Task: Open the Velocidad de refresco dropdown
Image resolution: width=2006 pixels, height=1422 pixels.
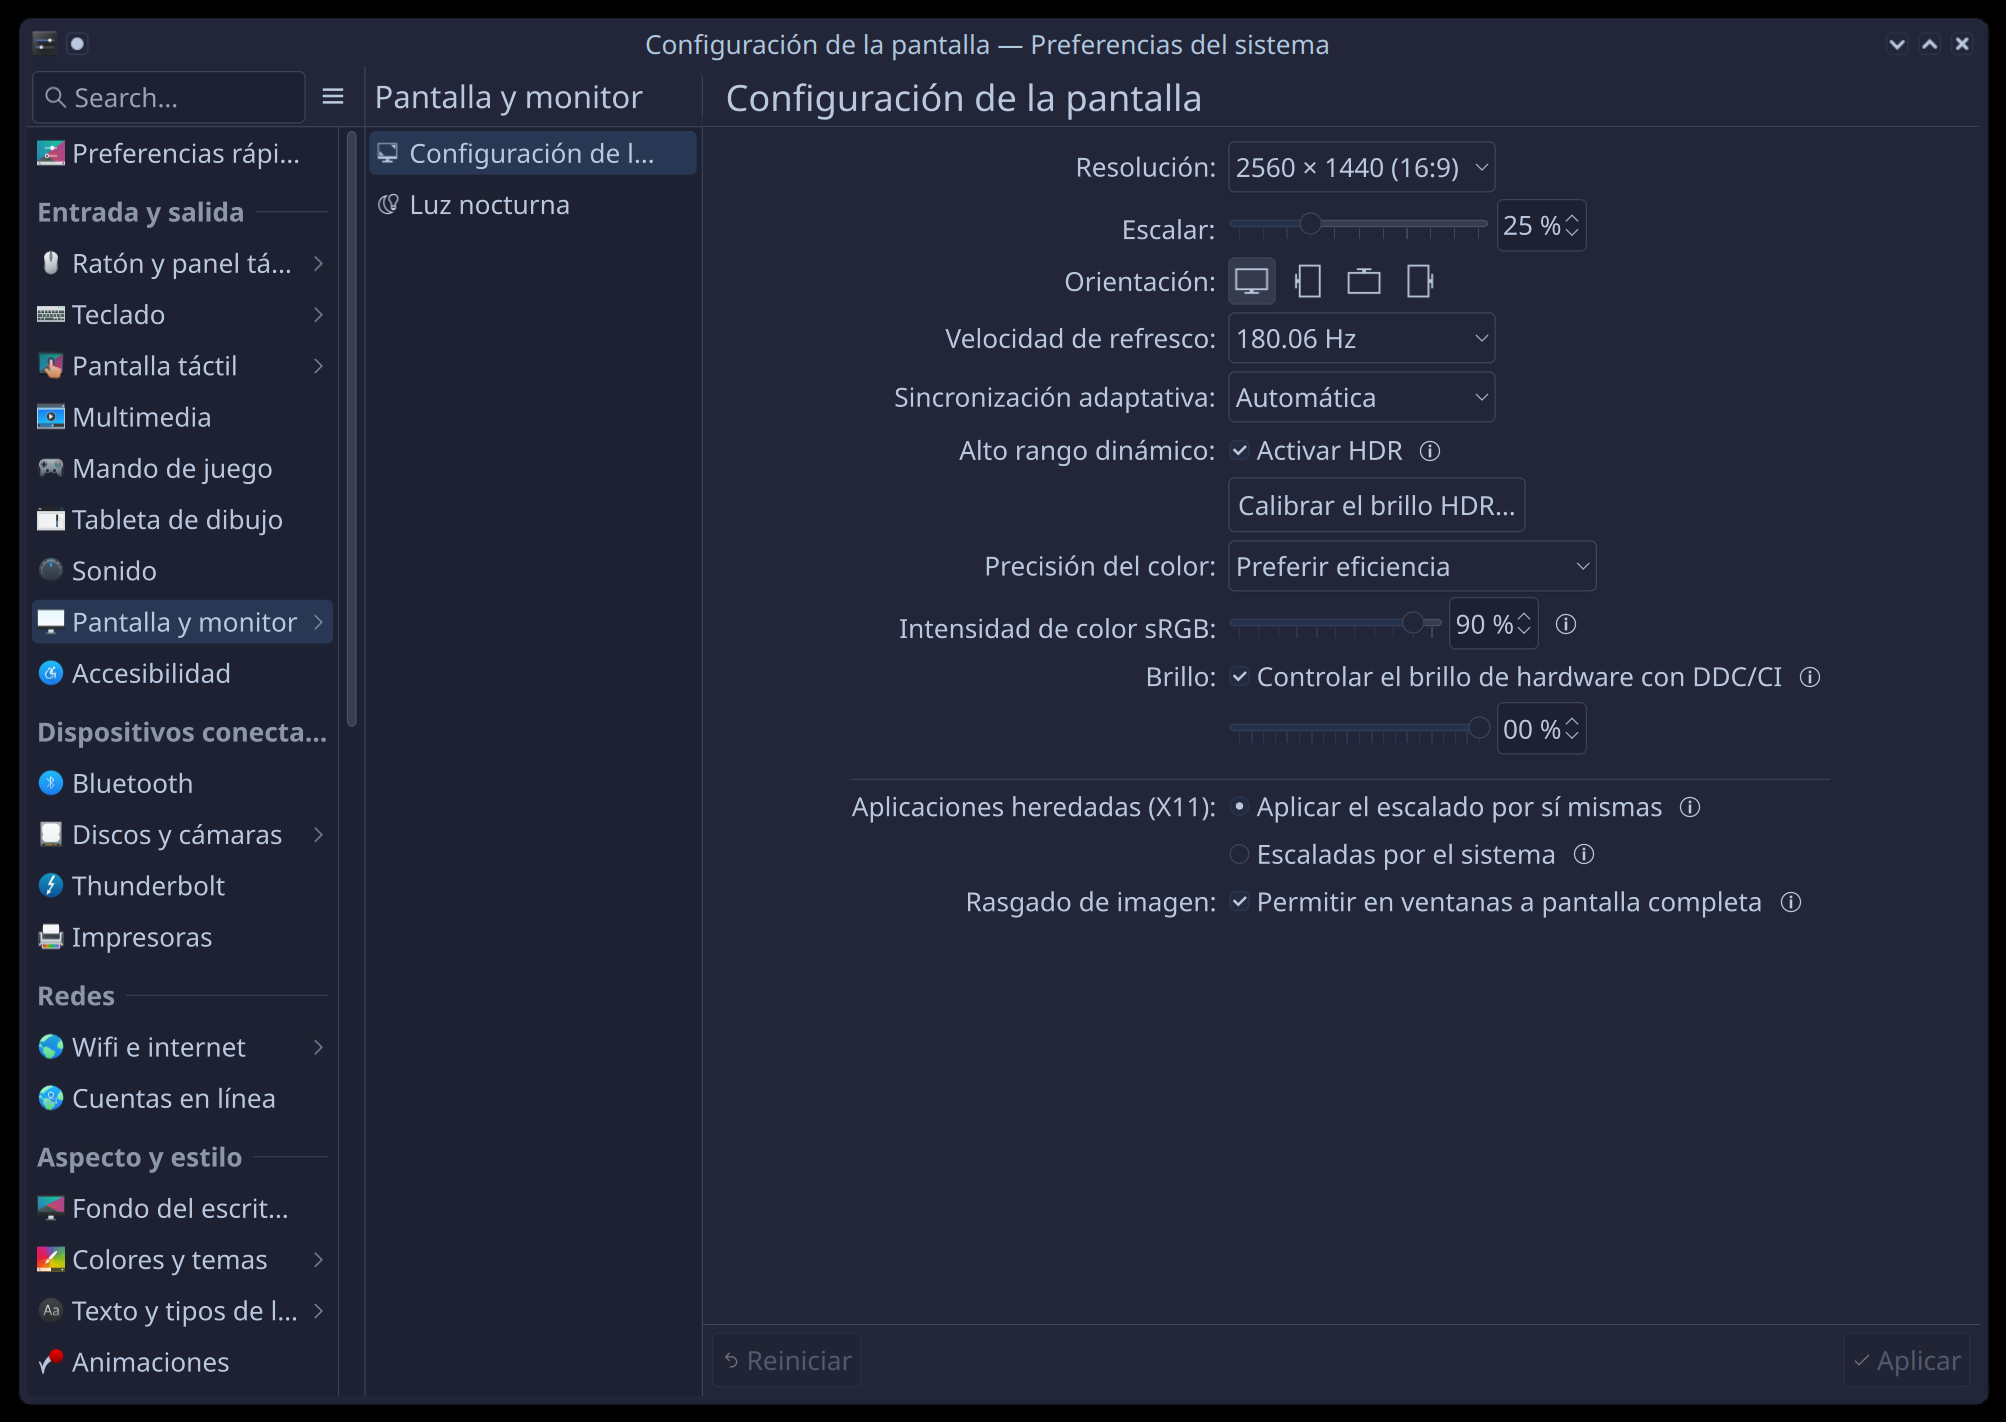Action: (x=1361, y=338)
